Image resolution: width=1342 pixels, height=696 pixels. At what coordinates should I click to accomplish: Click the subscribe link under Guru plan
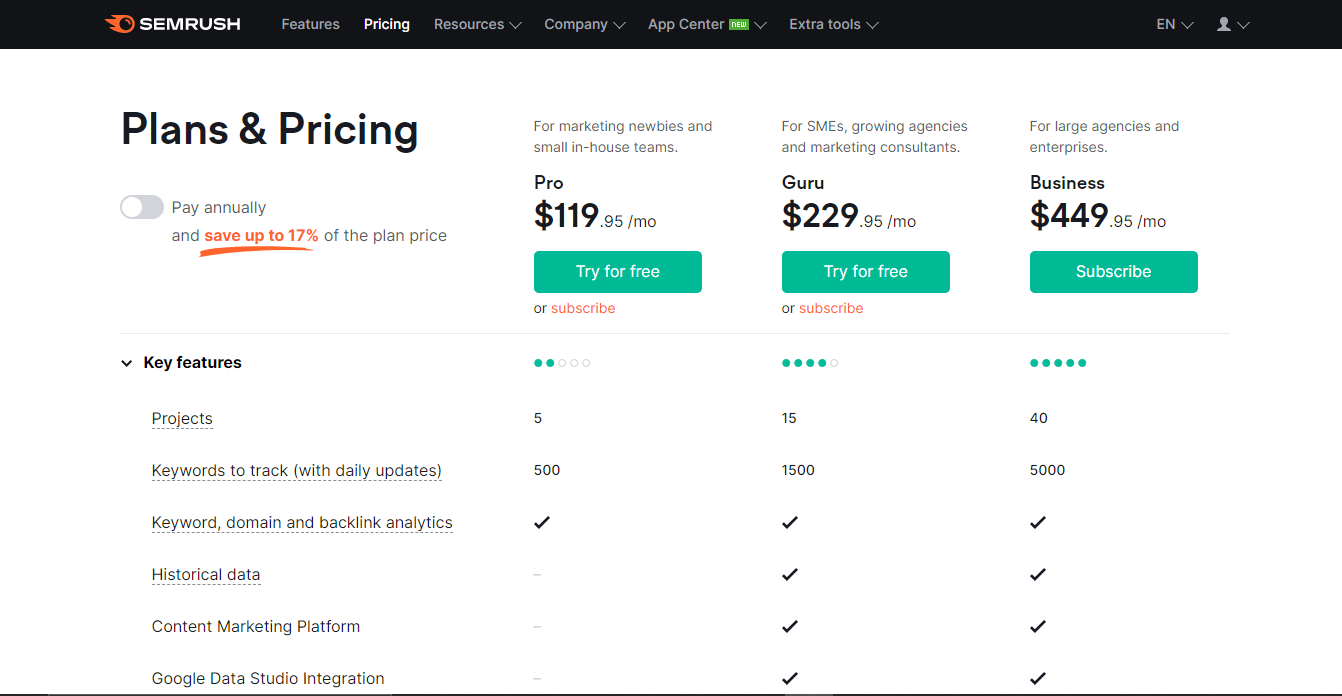tap(831, 308)
